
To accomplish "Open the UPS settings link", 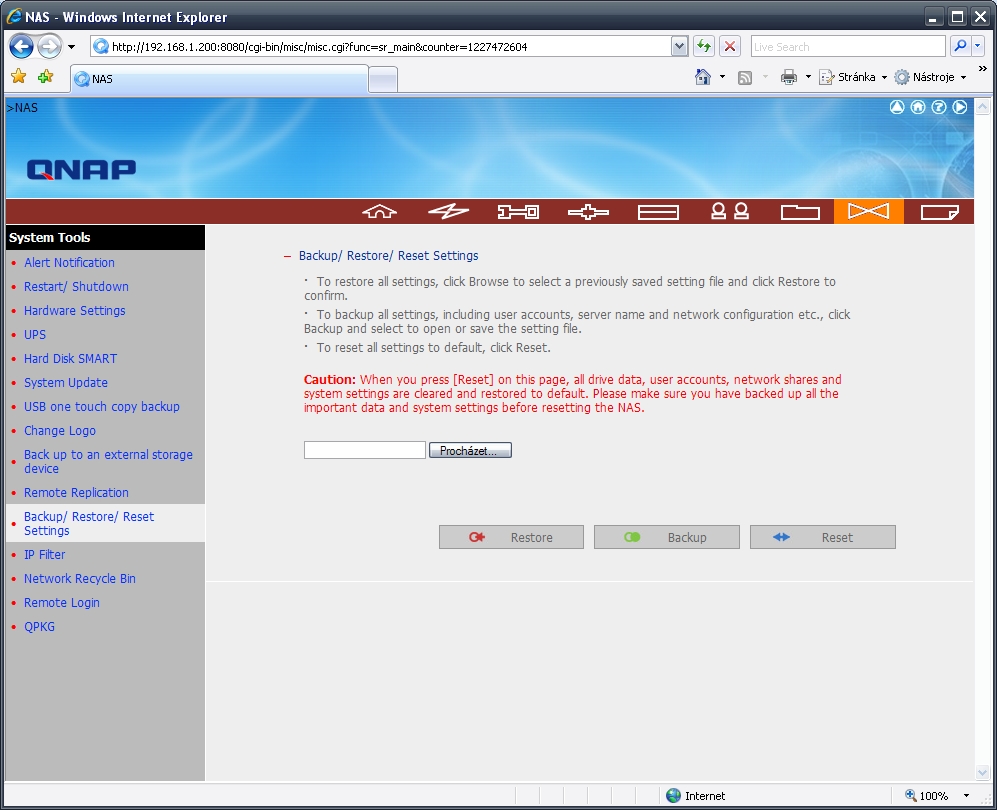I will coord(35,334).
